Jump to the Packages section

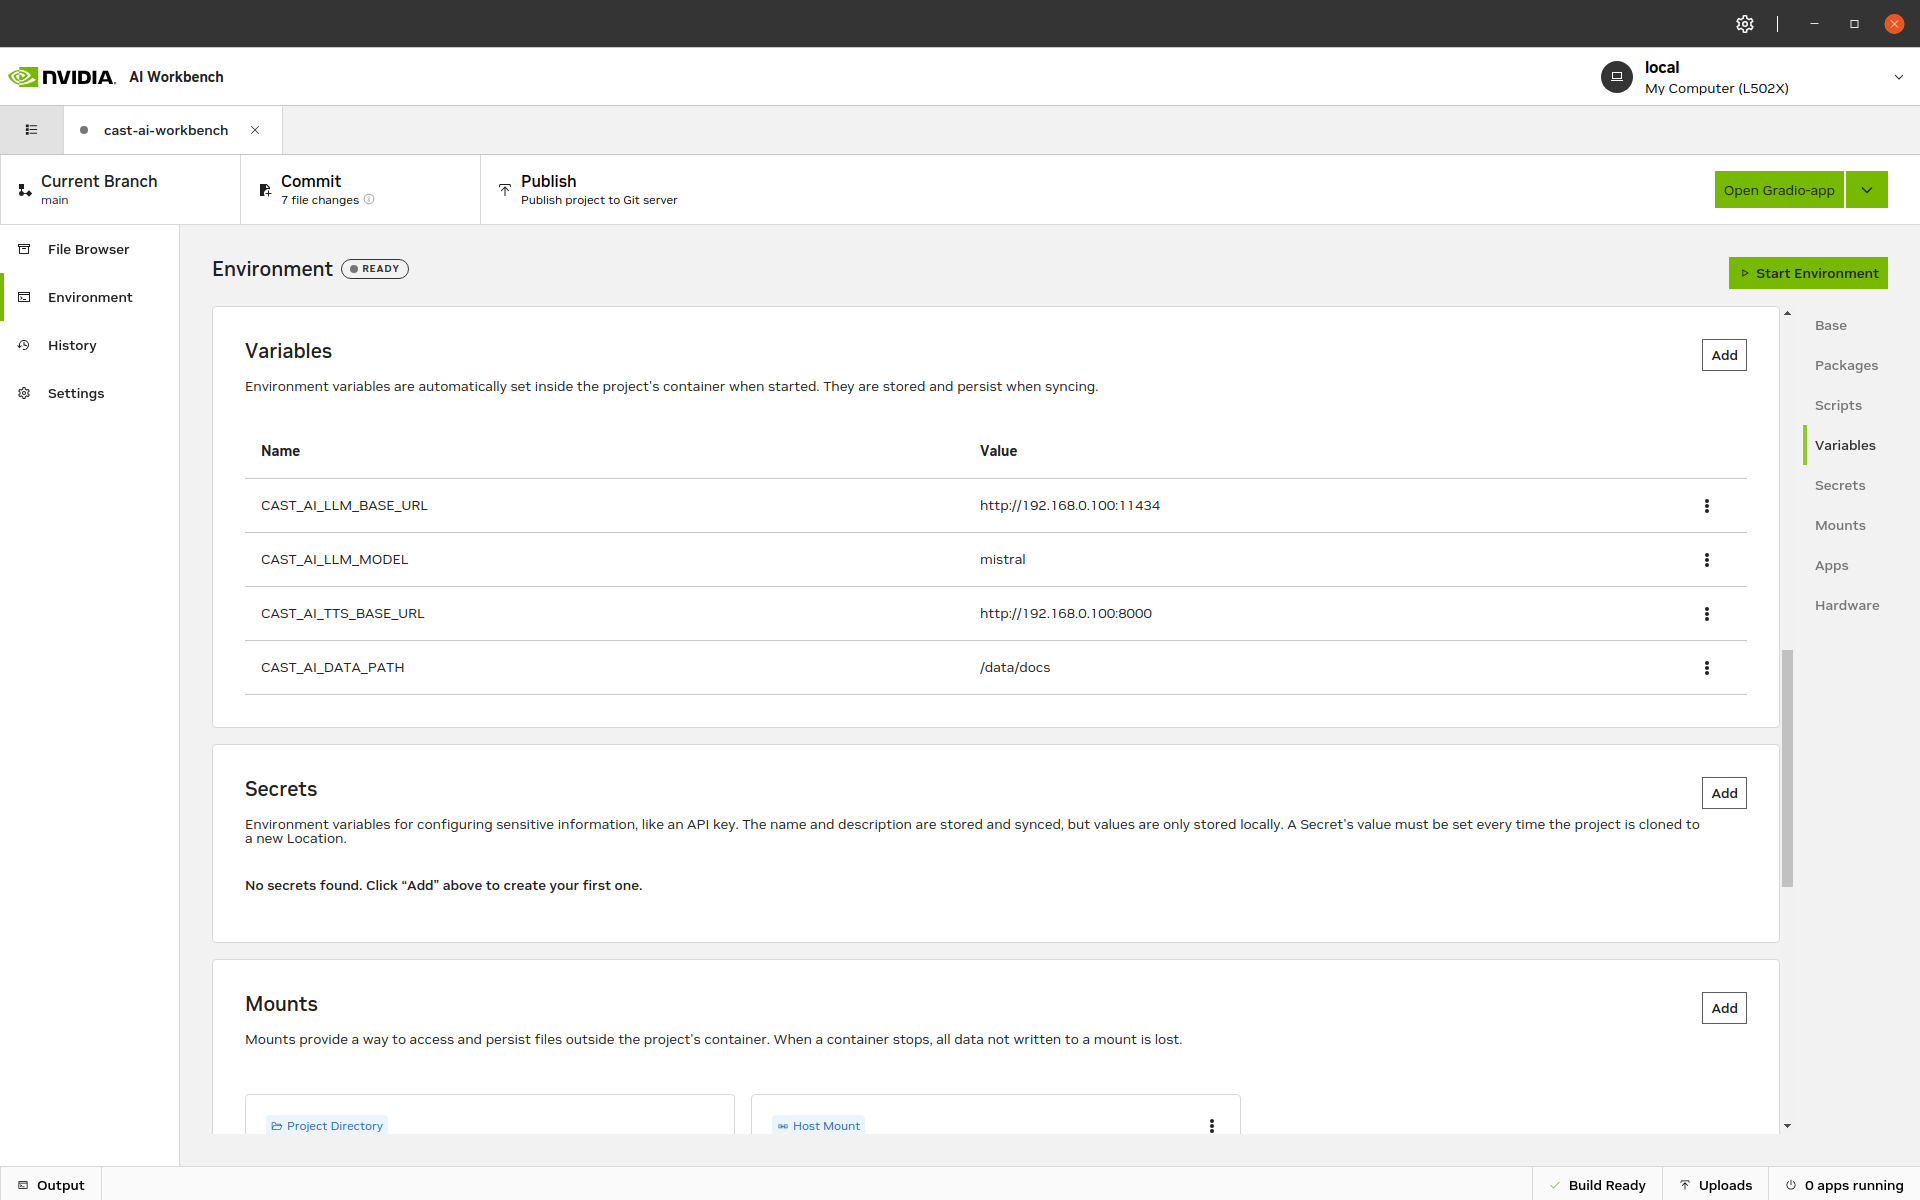coord(1846,366)
